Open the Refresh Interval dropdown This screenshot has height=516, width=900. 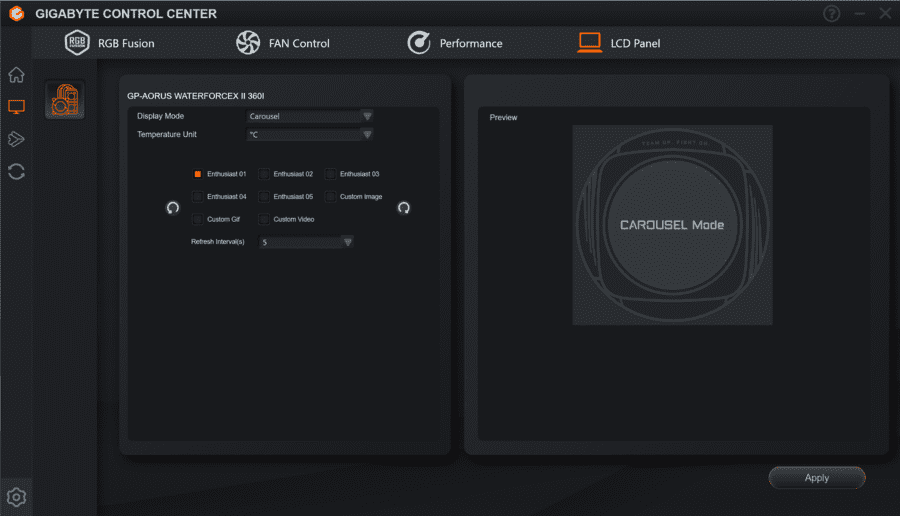coord(306,242)
